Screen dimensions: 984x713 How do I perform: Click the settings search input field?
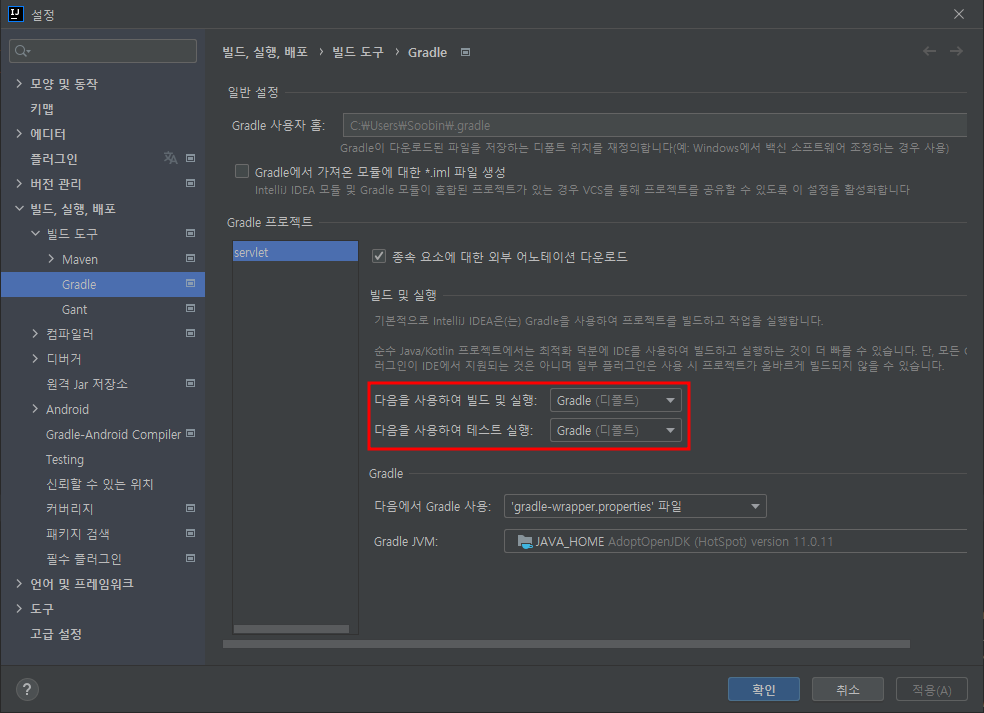point(103,51)
